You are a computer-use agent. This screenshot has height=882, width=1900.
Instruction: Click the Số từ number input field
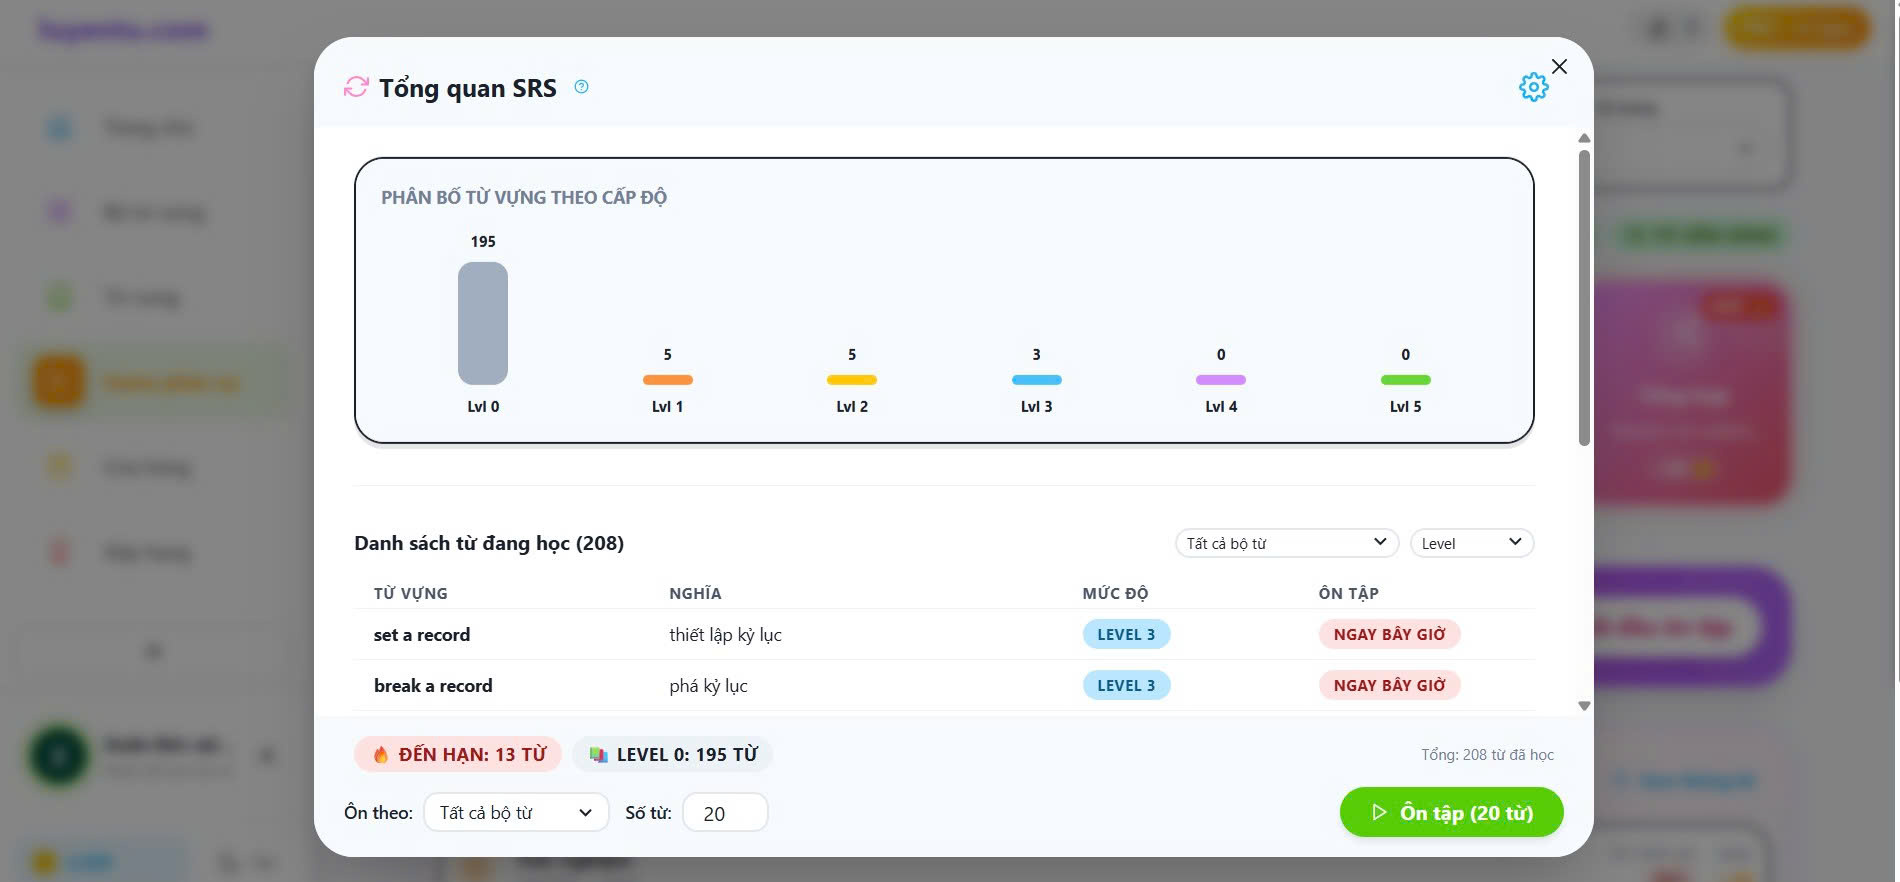pos(724,813)
